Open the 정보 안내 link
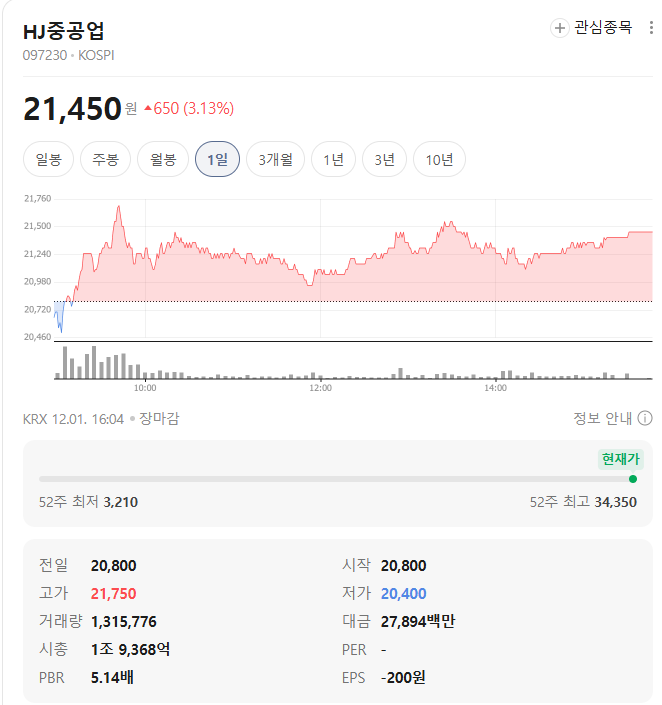 (603, 418)
